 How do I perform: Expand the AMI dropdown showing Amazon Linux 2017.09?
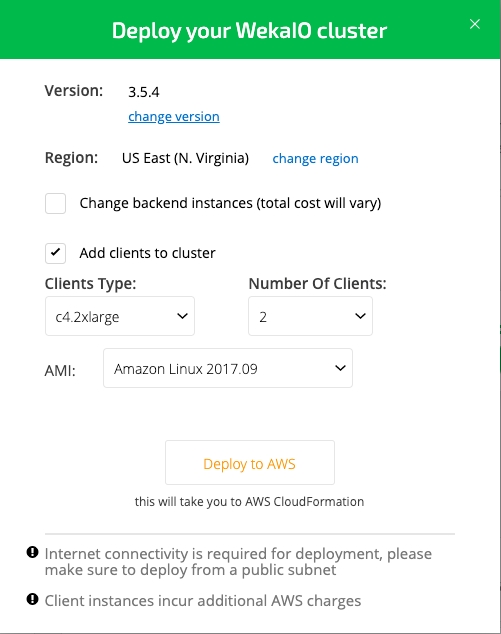click(x=228, y=368)
